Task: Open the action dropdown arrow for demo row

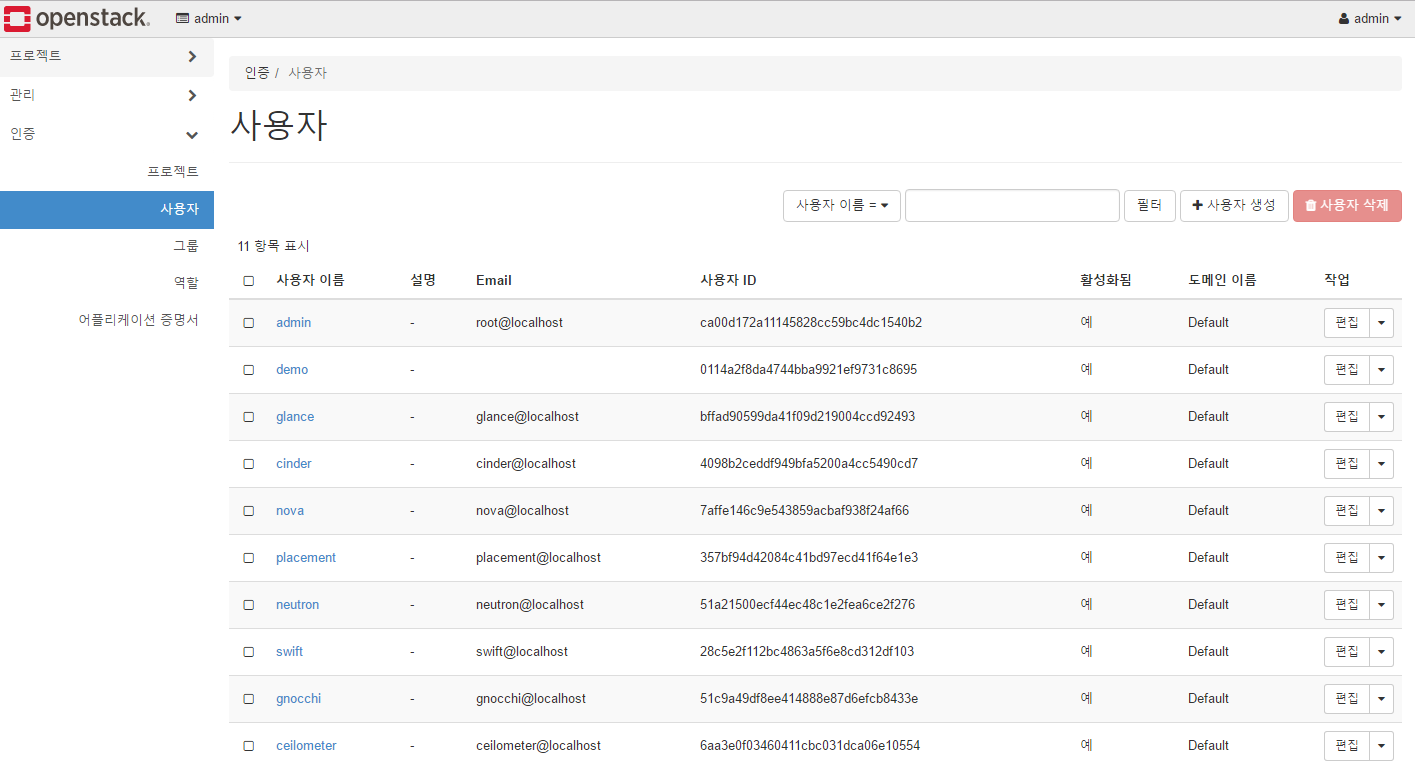Action: 1381,370
